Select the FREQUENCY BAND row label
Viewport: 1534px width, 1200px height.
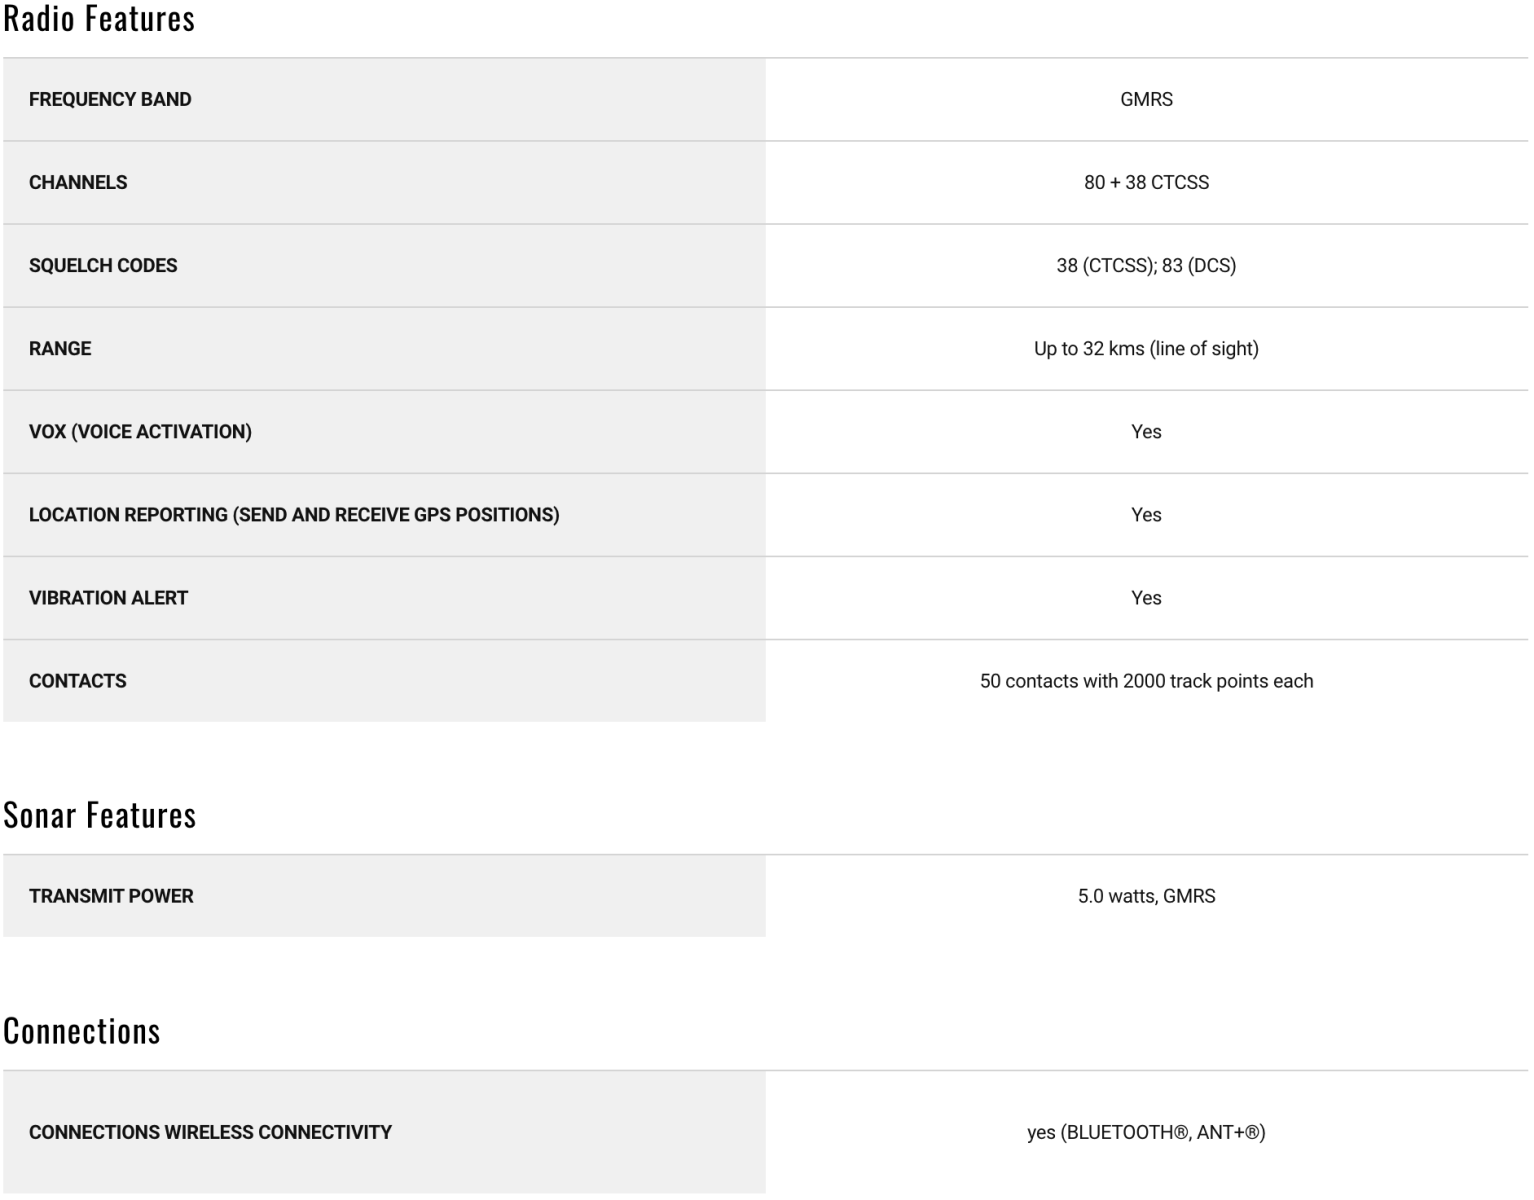110,99
